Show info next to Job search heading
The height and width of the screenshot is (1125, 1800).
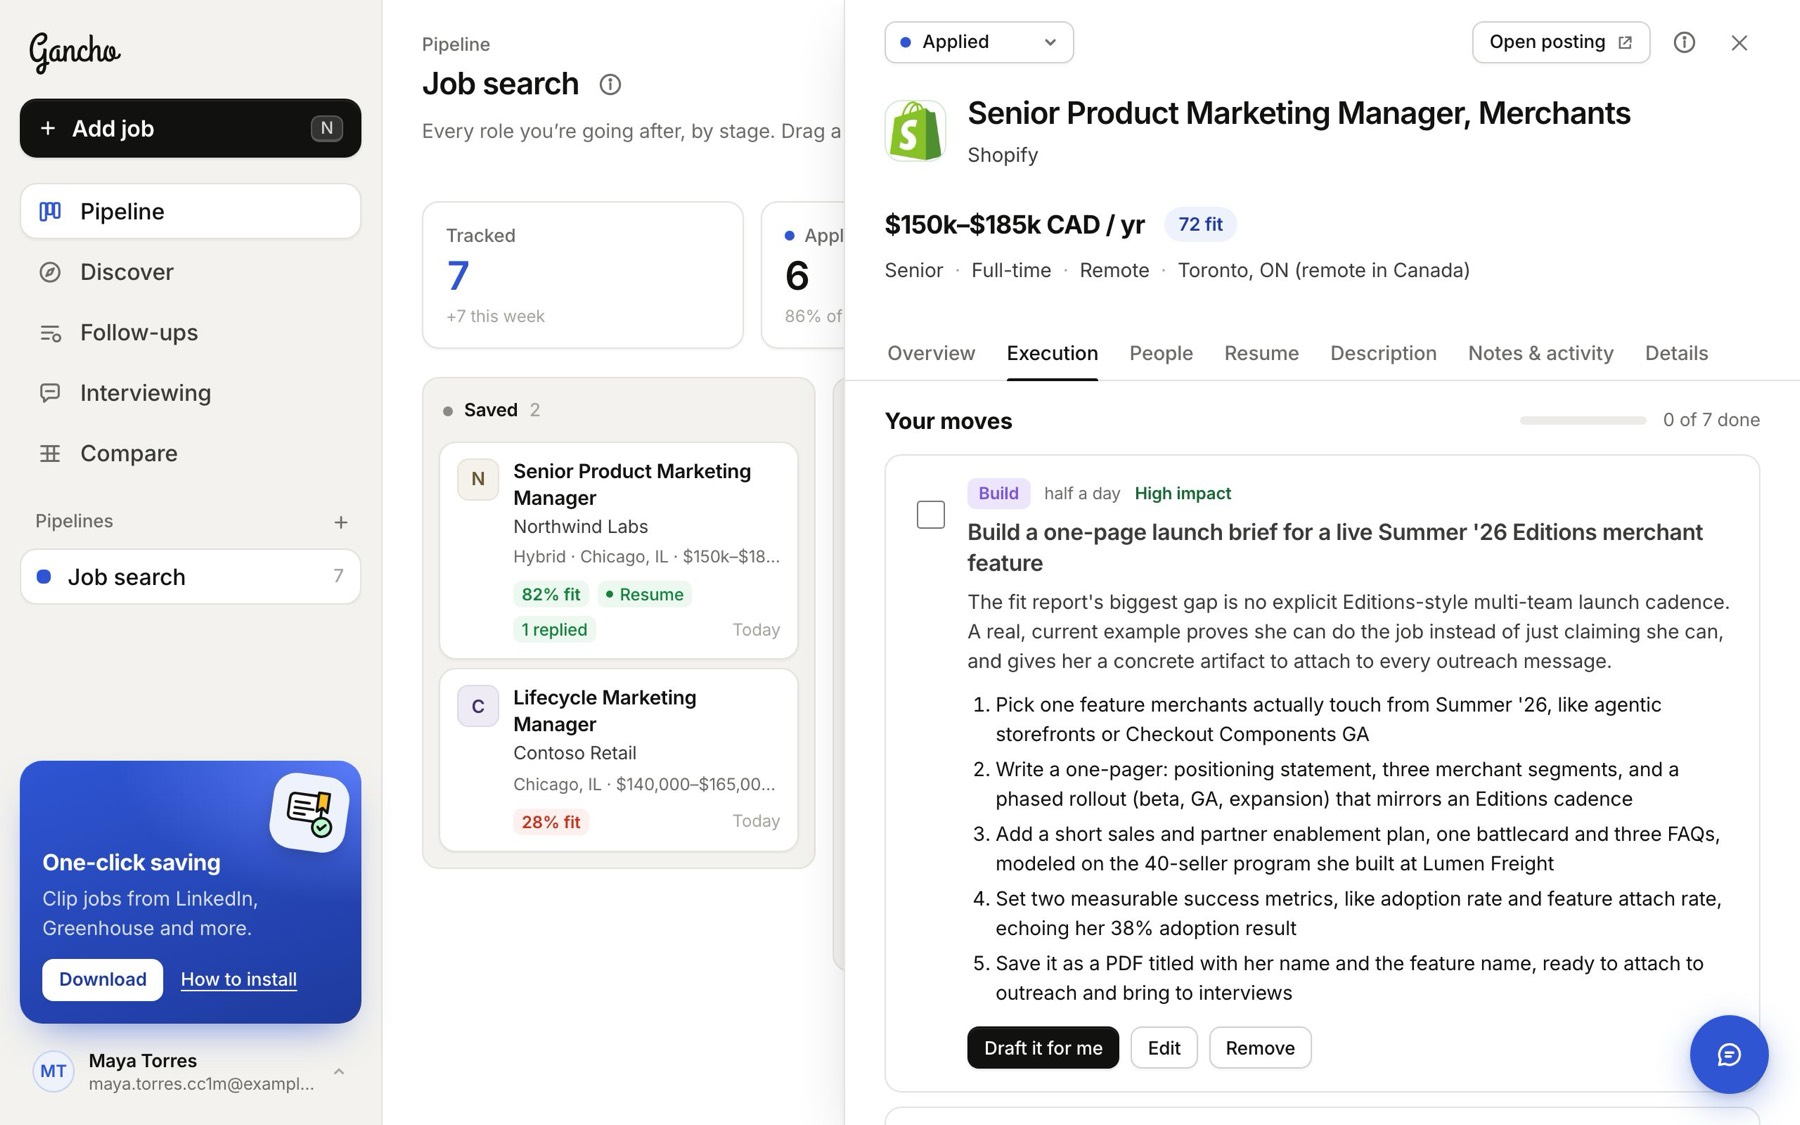[610, 84]
